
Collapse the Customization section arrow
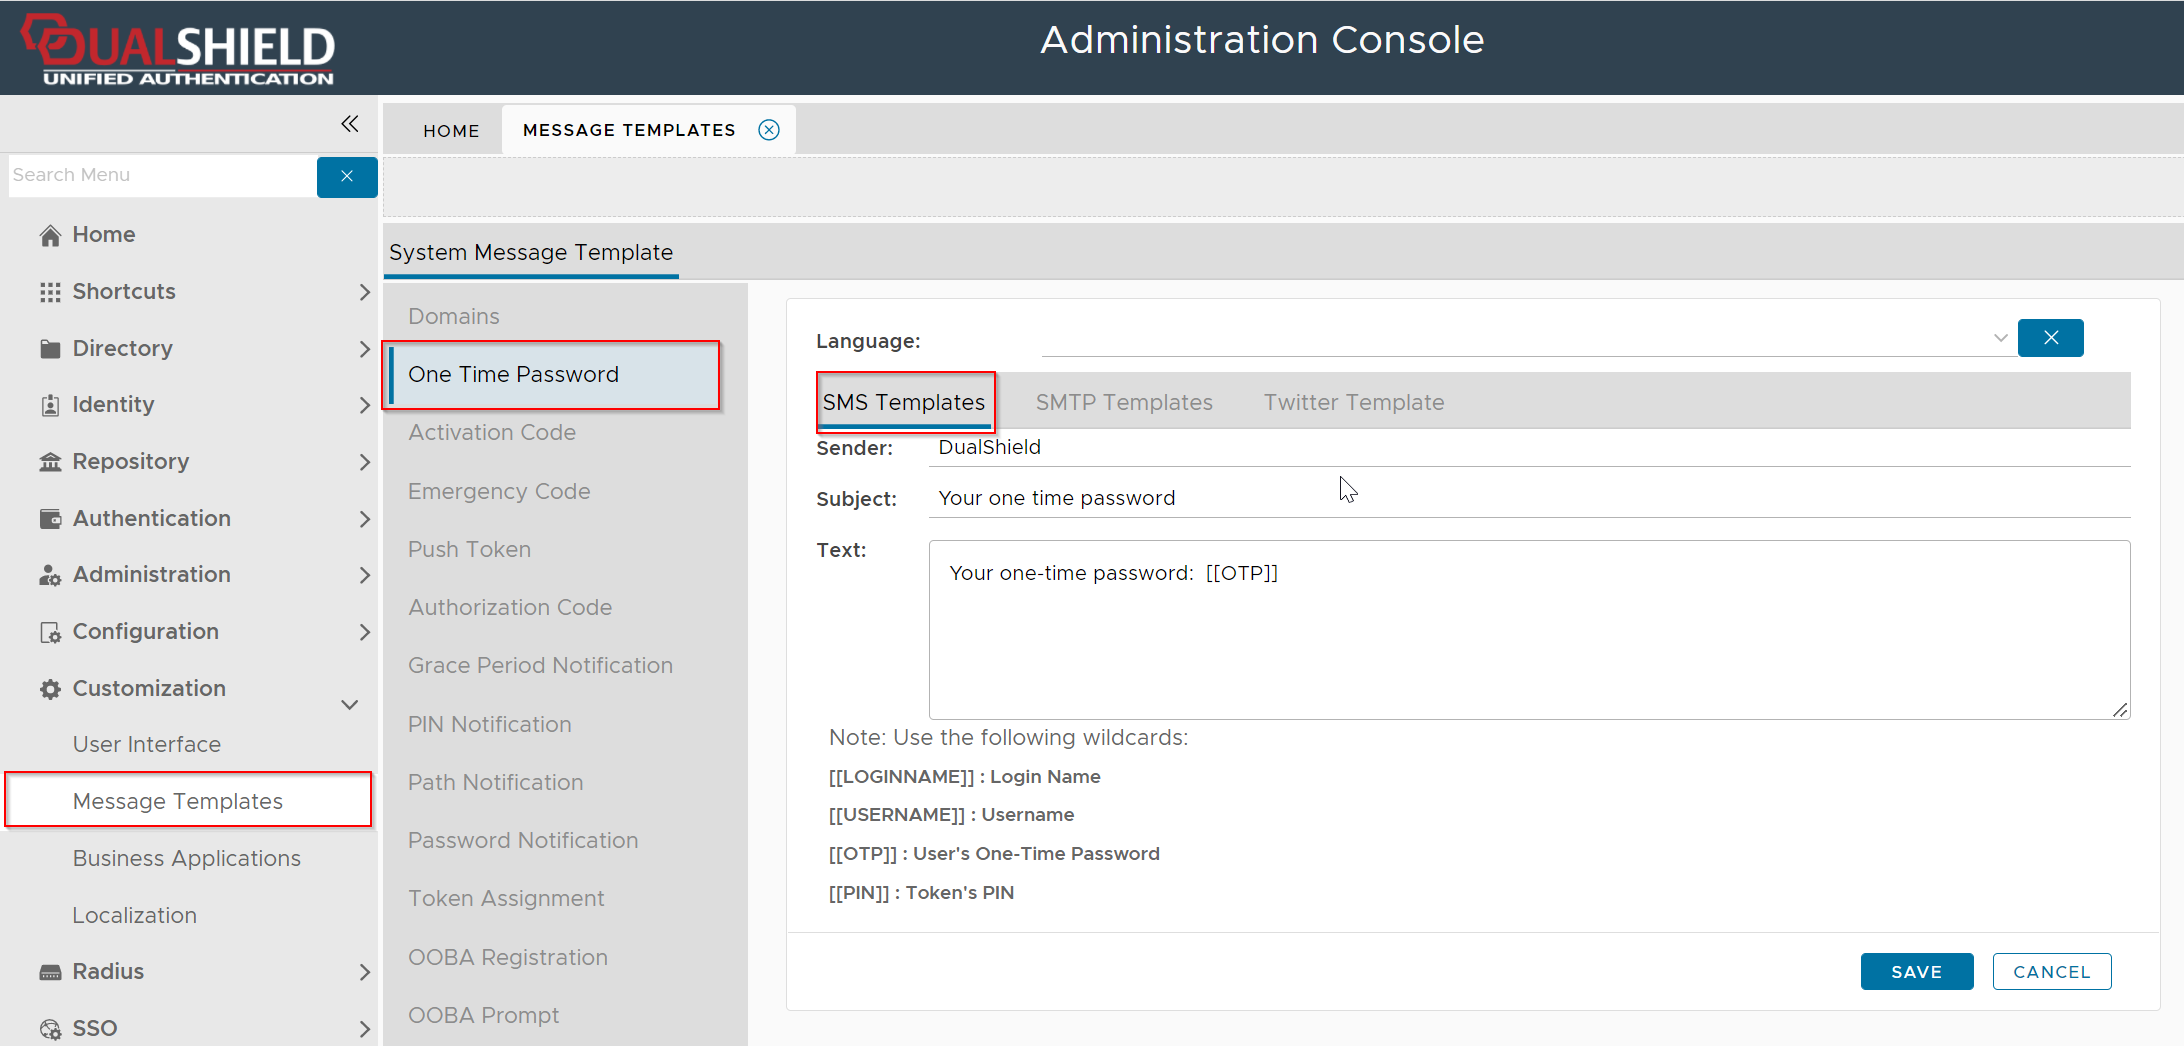pyautogui.click(x=350, y=704)
